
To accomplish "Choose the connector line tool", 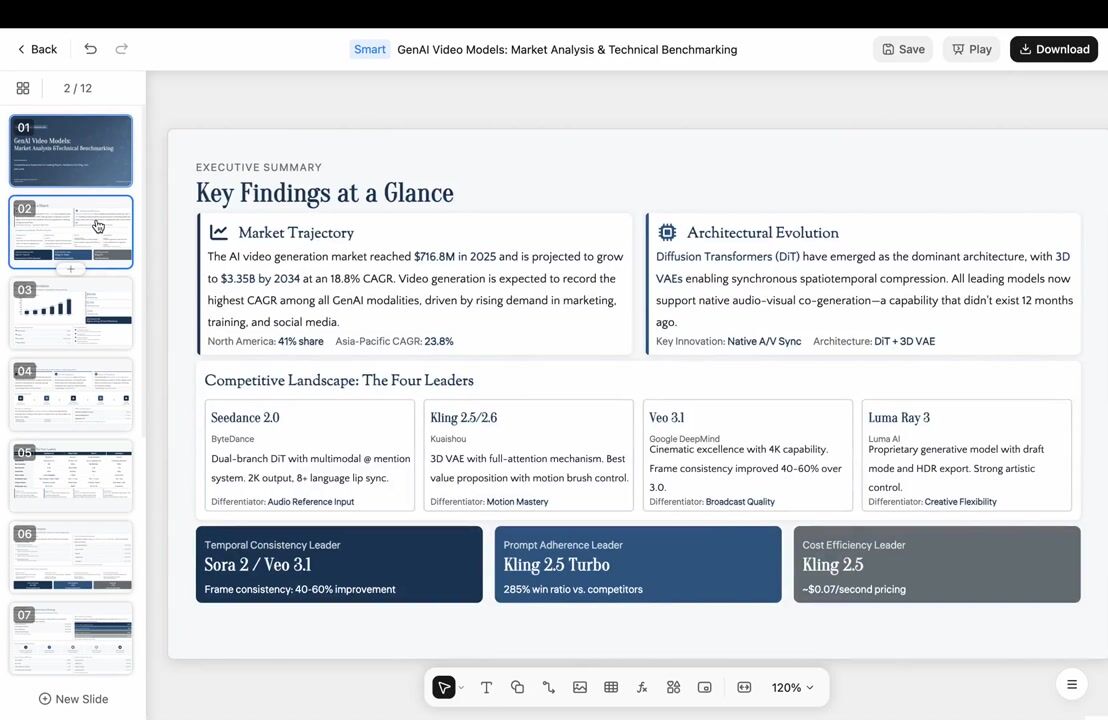I will point(548,687).
